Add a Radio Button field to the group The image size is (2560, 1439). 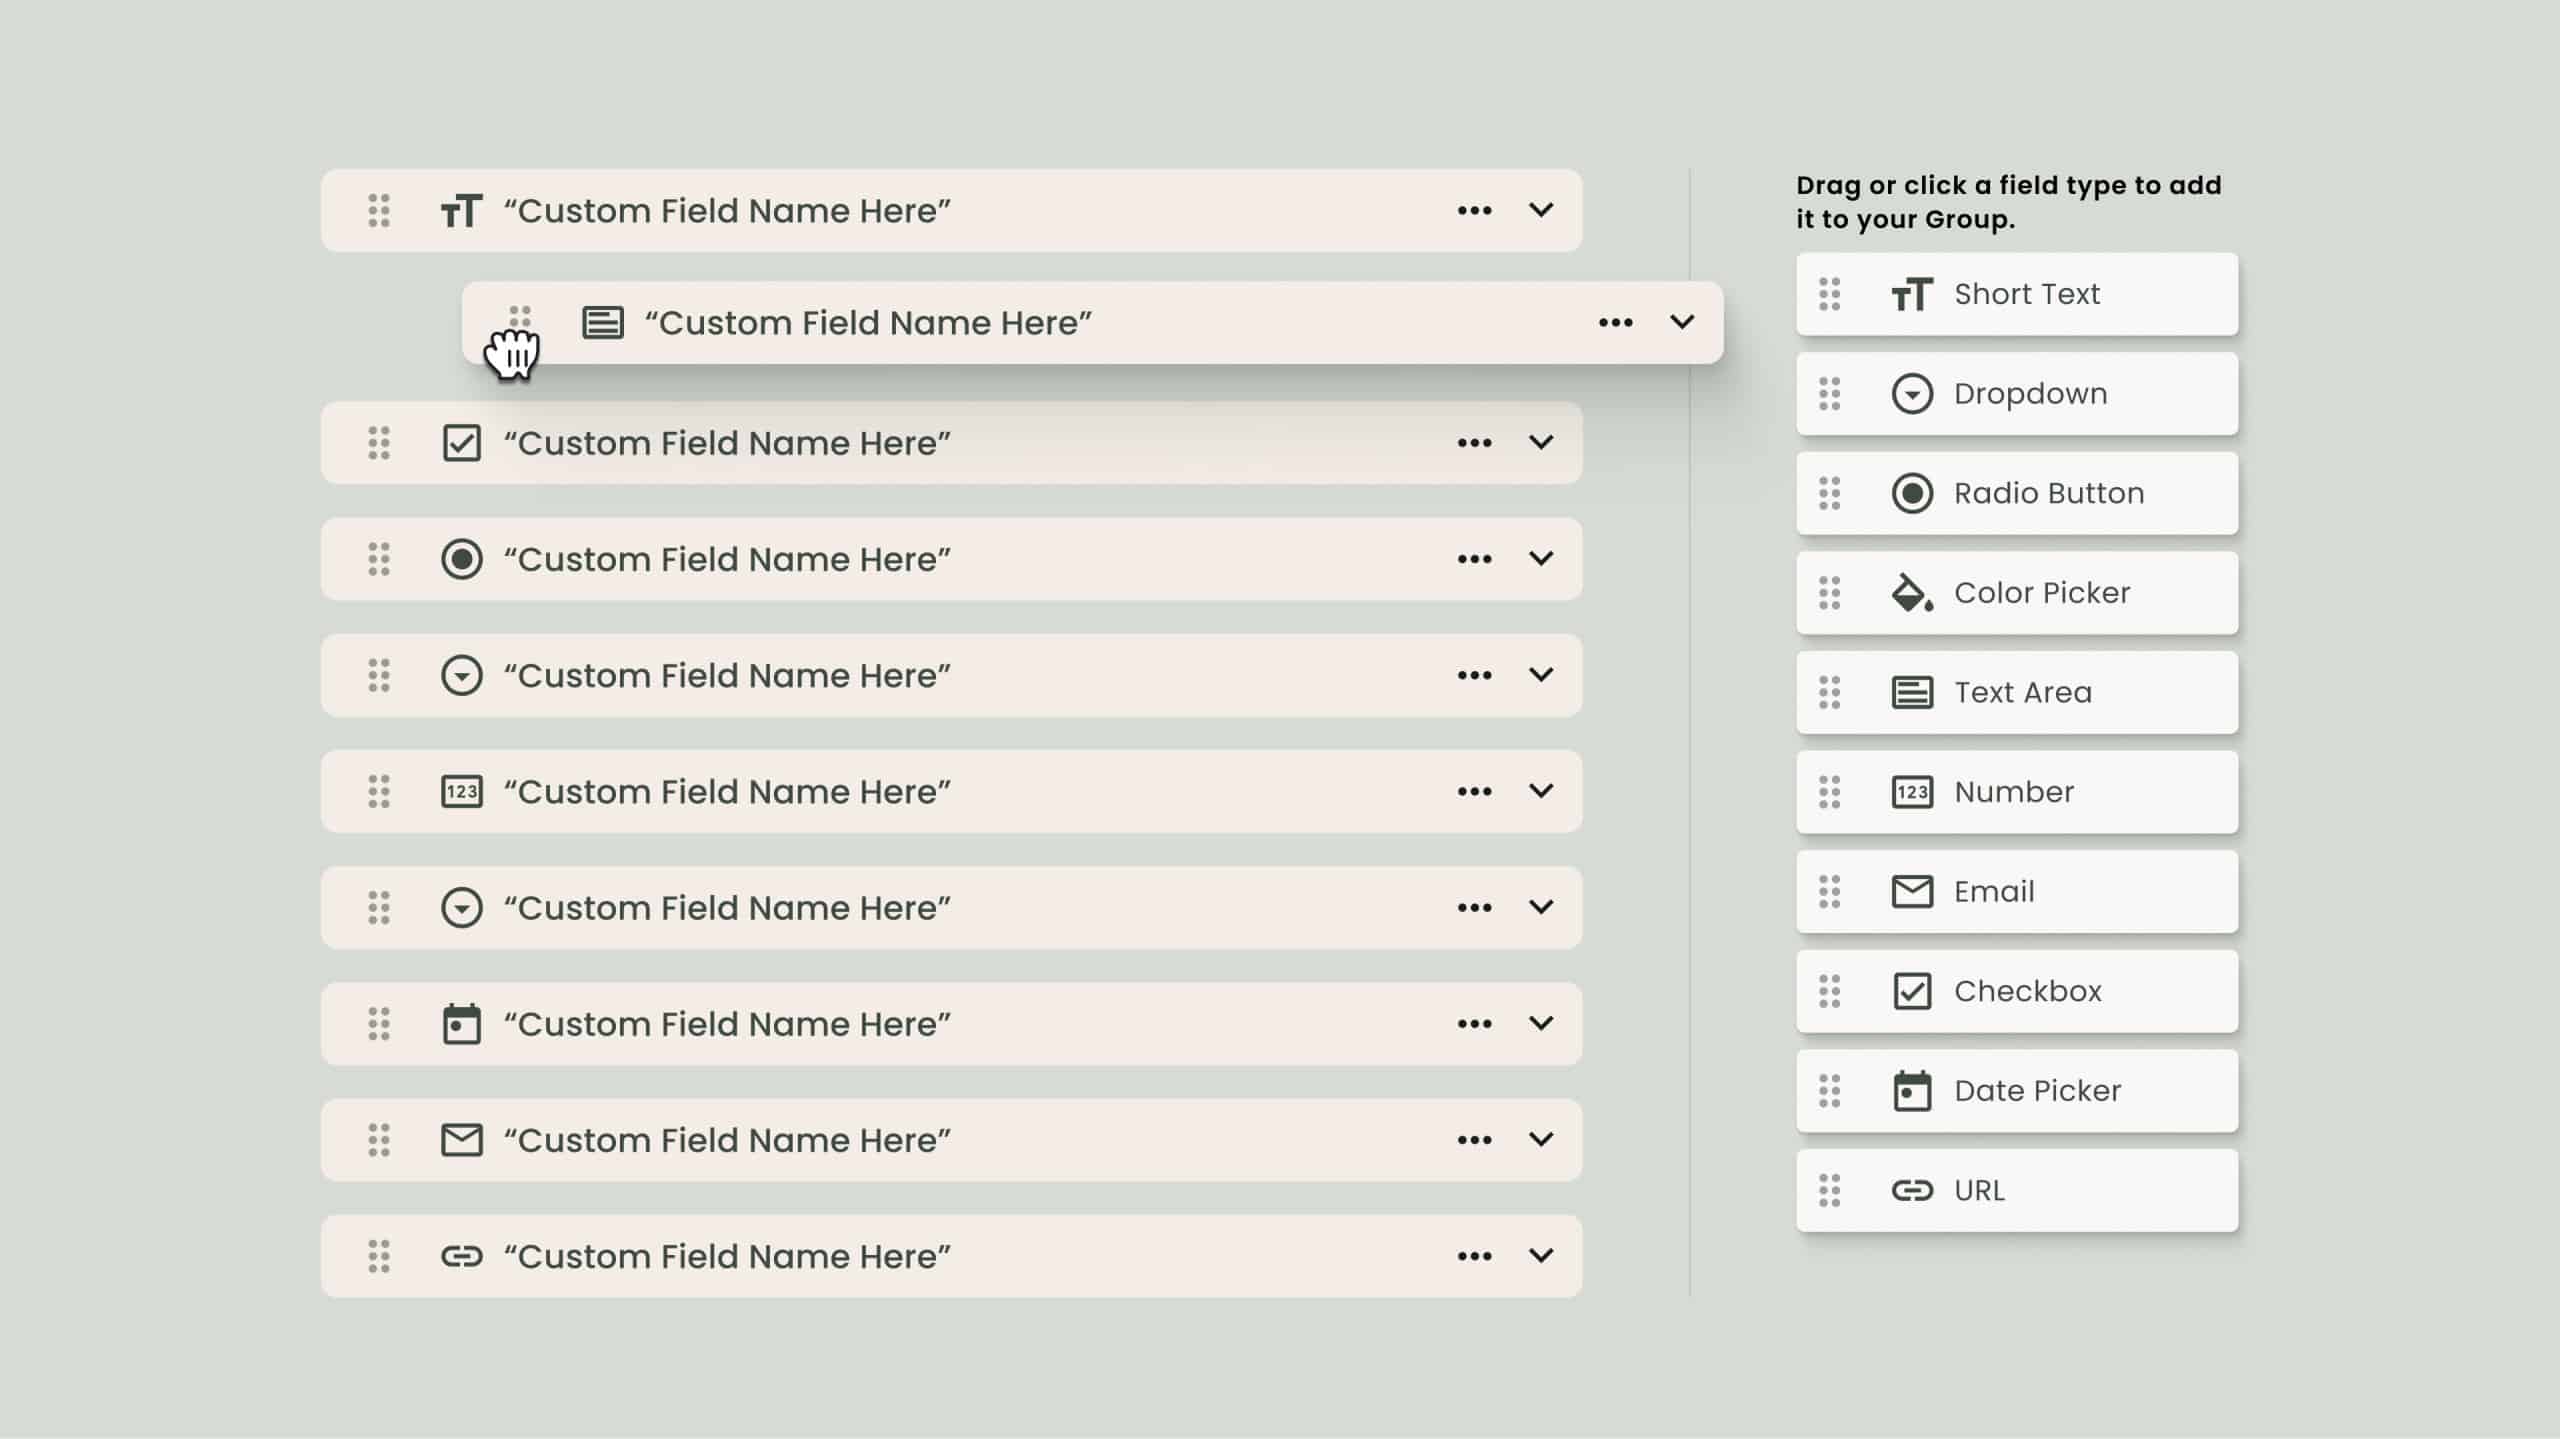[x=2016, y=493]
